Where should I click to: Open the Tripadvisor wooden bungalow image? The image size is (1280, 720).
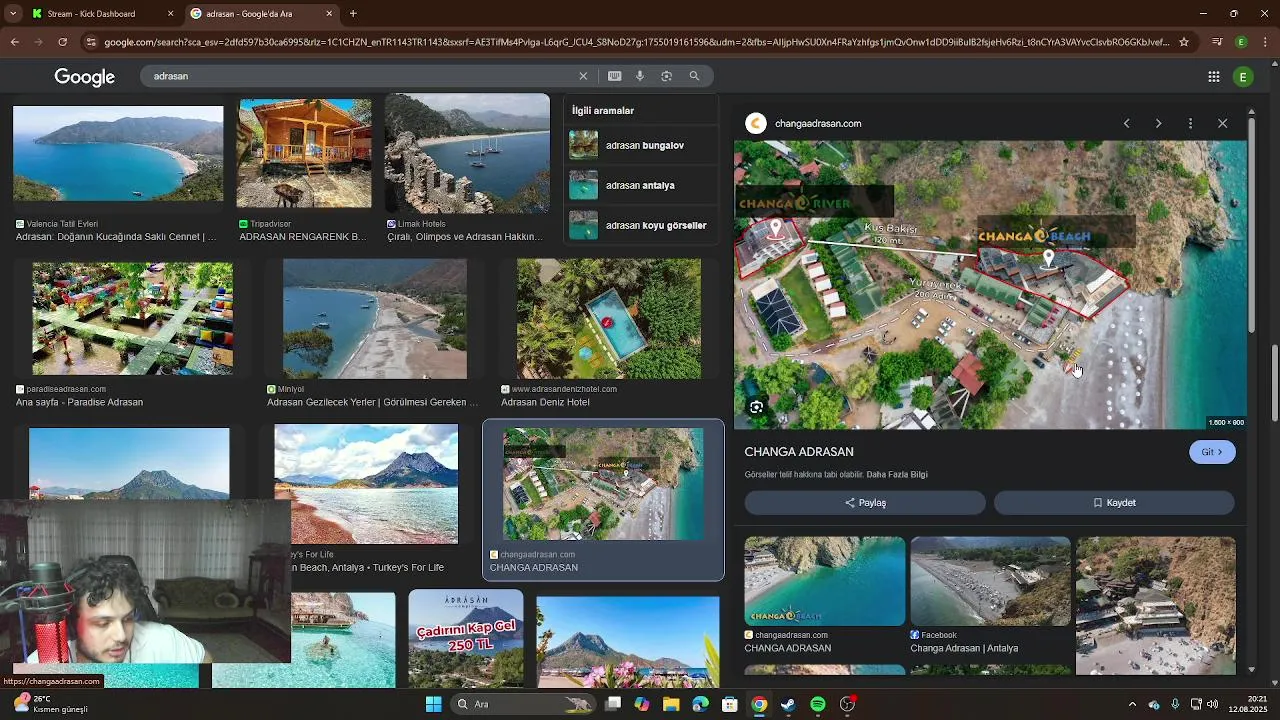[304, 153]
